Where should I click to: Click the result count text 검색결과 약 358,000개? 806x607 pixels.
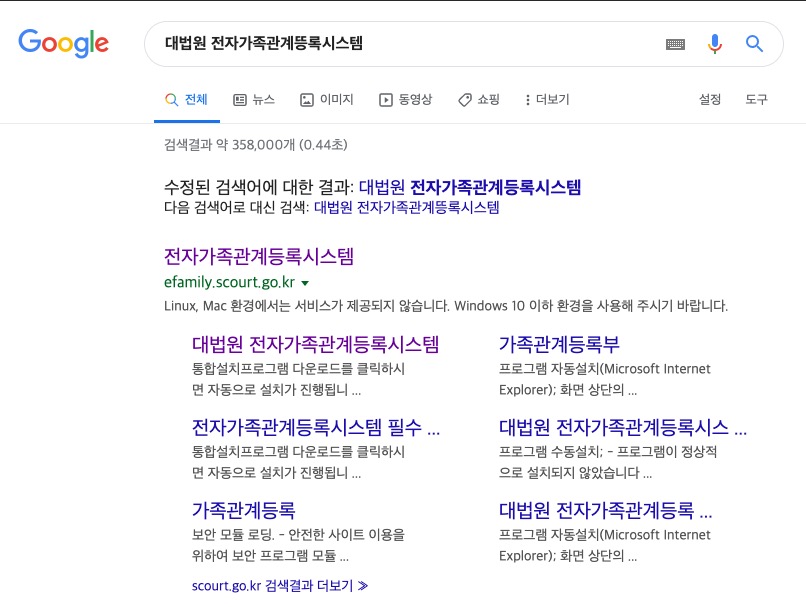[x=255, y=145]
